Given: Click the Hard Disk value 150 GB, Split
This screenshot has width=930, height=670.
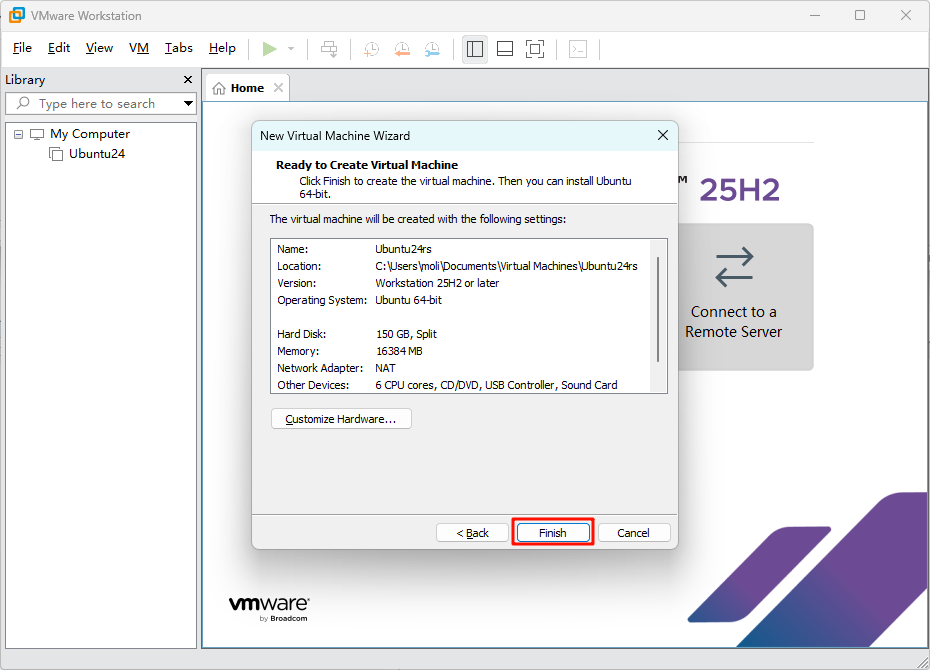Looking at the screenshot, I should [x=406, y=334].
